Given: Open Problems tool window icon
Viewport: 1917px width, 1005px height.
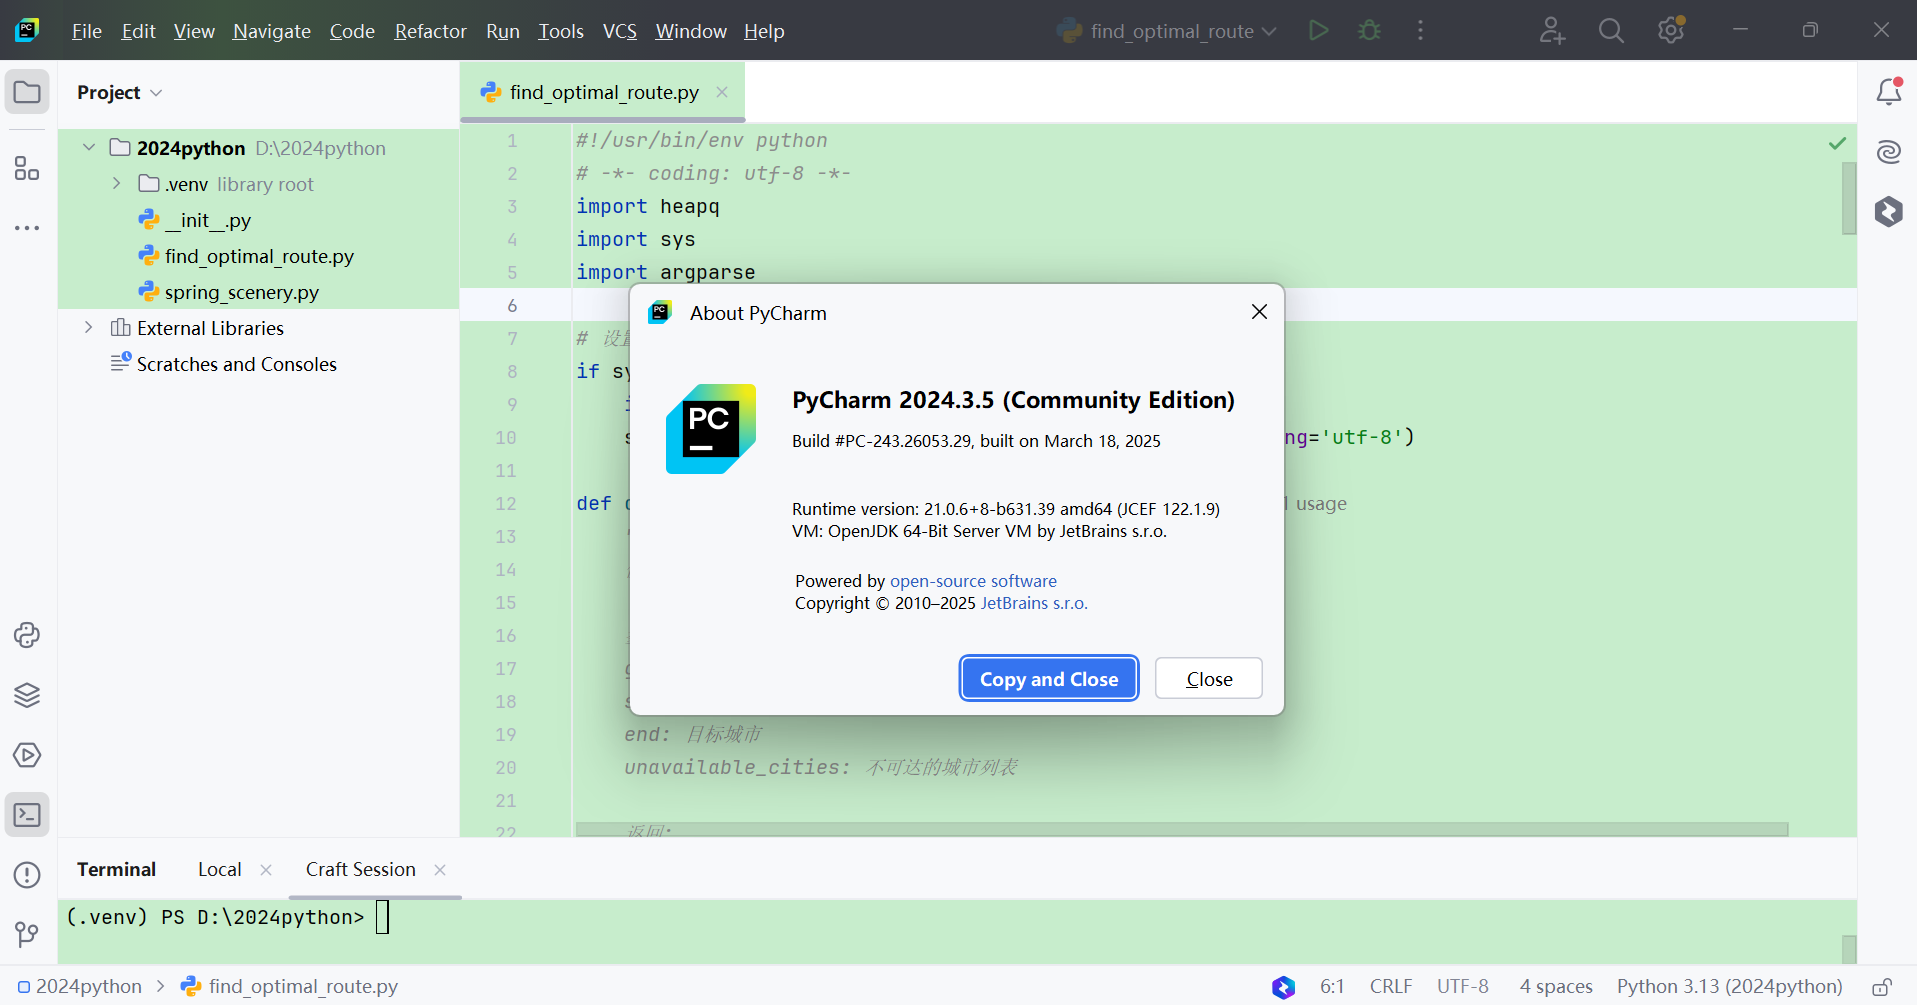Looking at the screenshot, I should pos(27,875).
